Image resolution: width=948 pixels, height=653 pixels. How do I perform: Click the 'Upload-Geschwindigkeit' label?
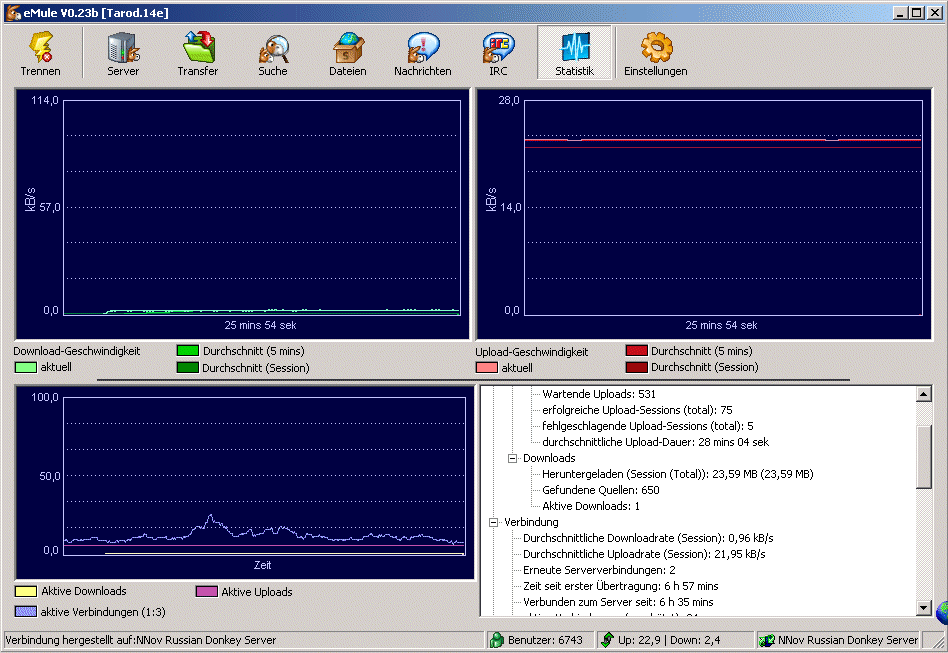[x=531, y=352]
